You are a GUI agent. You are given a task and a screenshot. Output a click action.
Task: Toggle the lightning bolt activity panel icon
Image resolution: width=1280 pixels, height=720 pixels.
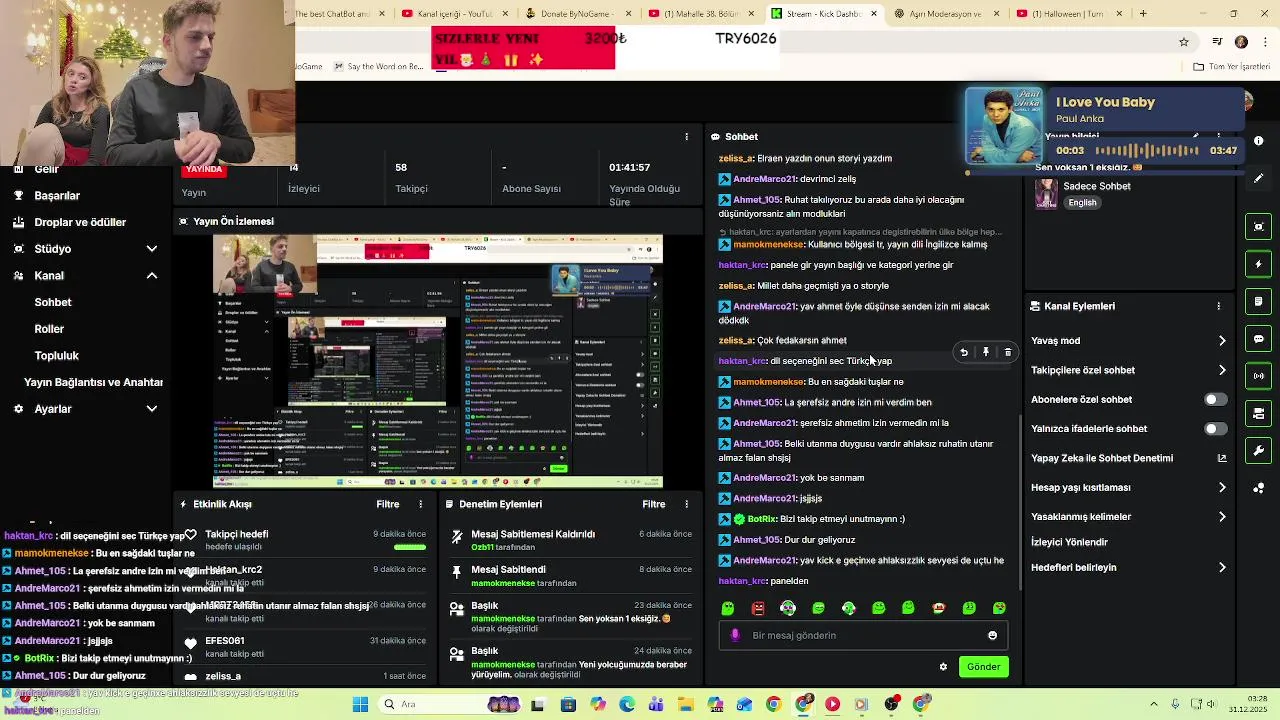click(x=1259, y=264)
